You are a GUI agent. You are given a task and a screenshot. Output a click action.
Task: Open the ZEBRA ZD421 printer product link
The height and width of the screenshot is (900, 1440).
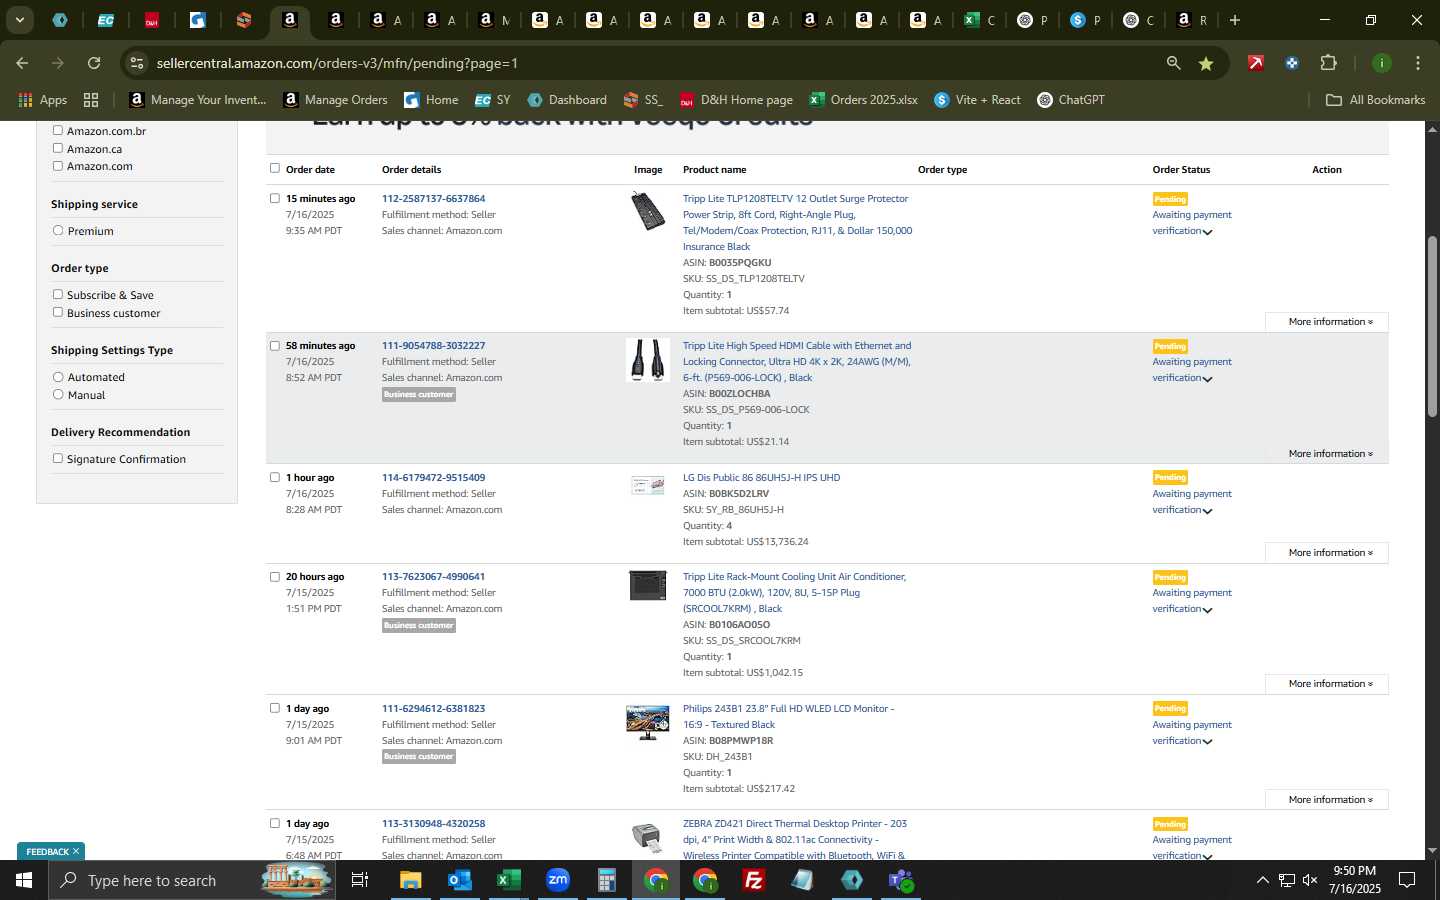click(x=795, y=839)
